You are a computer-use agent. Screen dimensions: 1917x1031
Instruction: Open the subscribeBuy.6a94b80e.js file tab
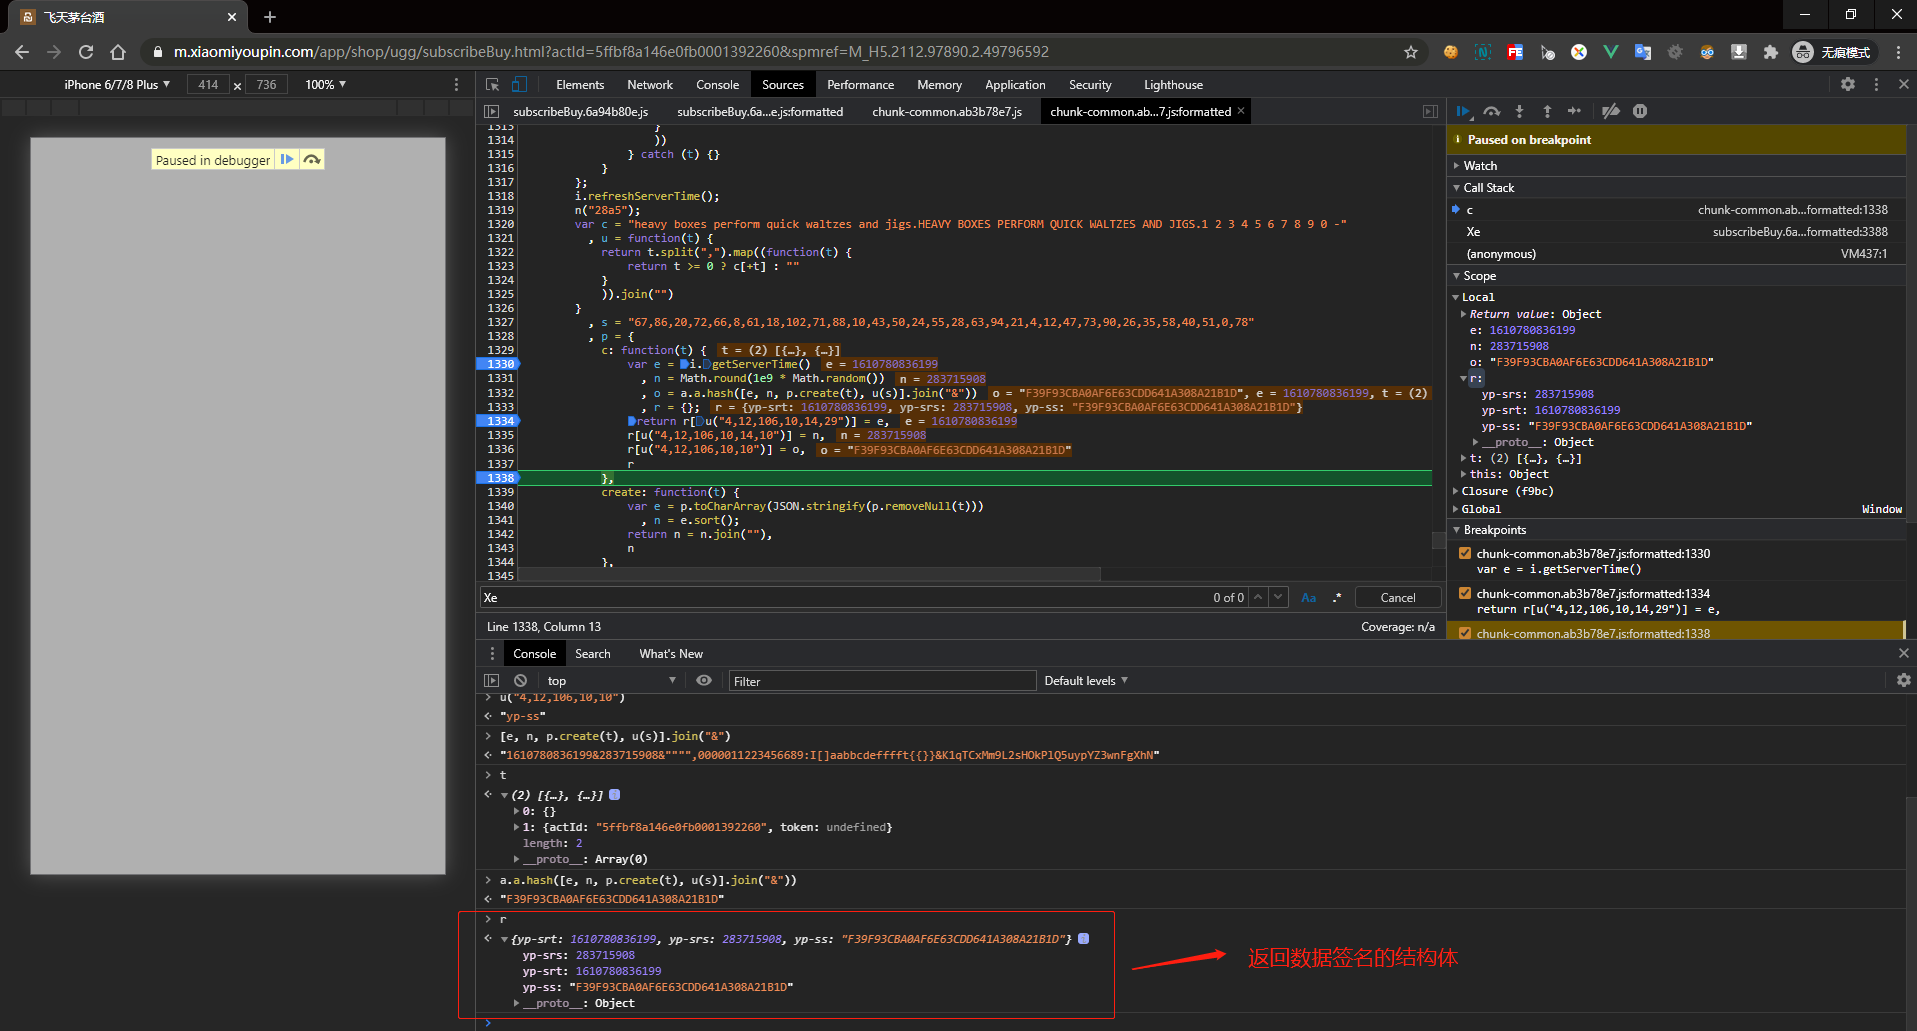click(x=580, y=112)
